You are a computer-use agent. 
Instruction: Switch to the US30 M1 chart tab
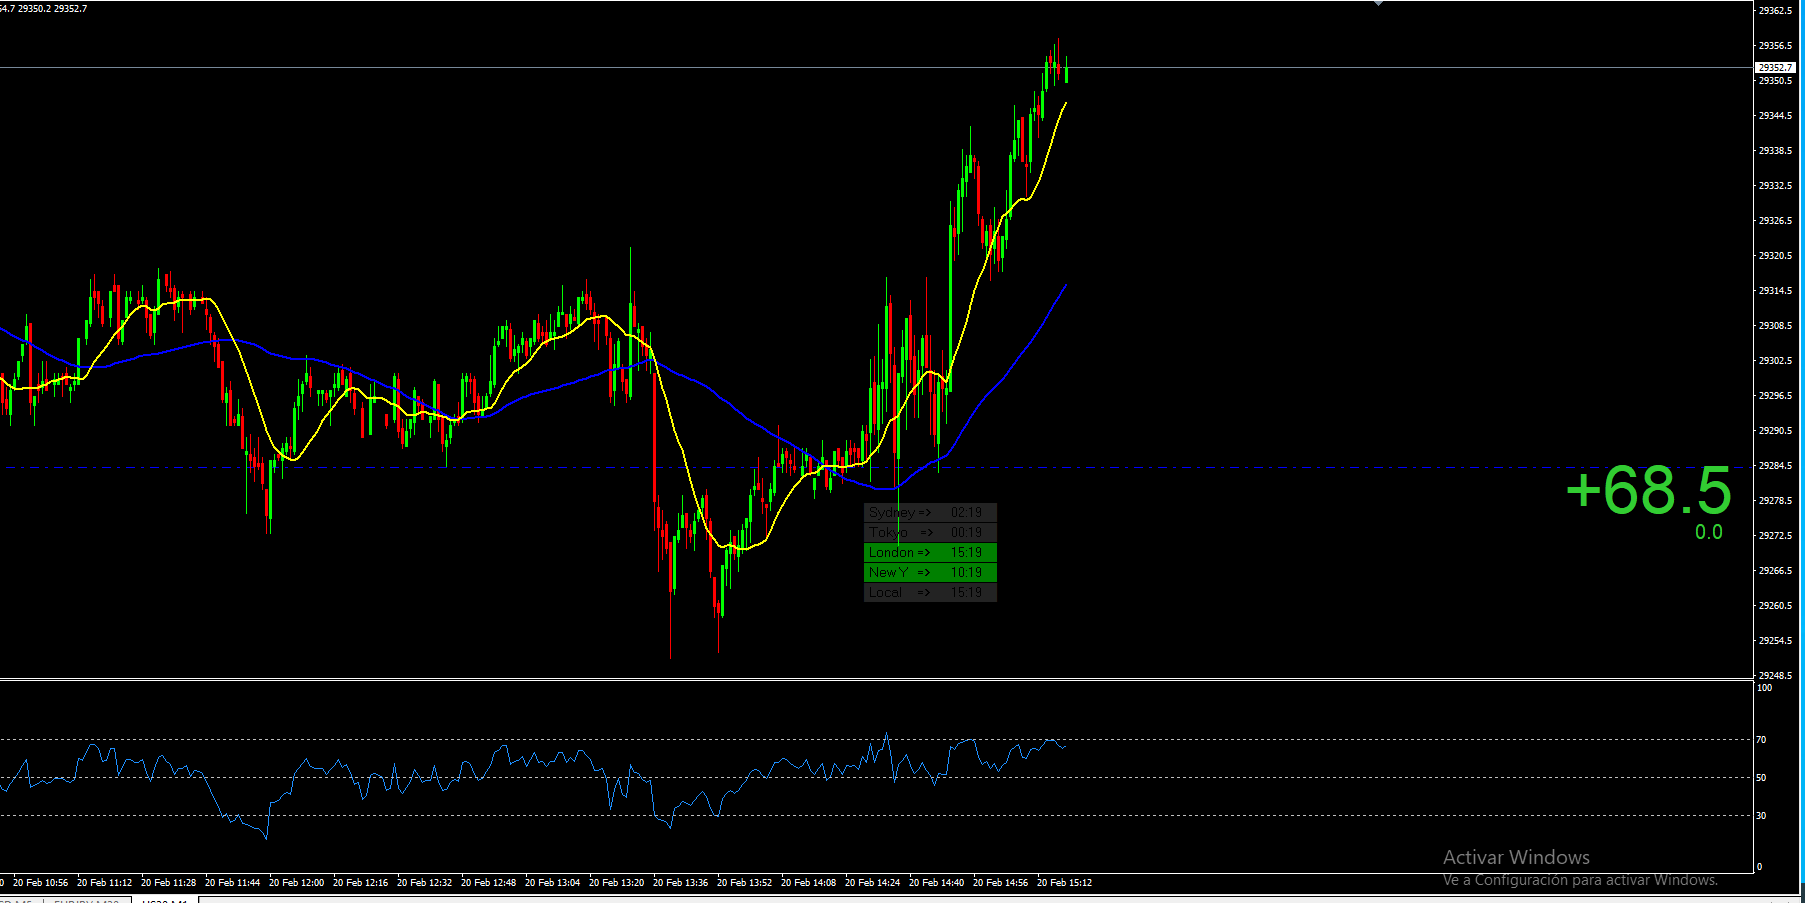[164, 900]
